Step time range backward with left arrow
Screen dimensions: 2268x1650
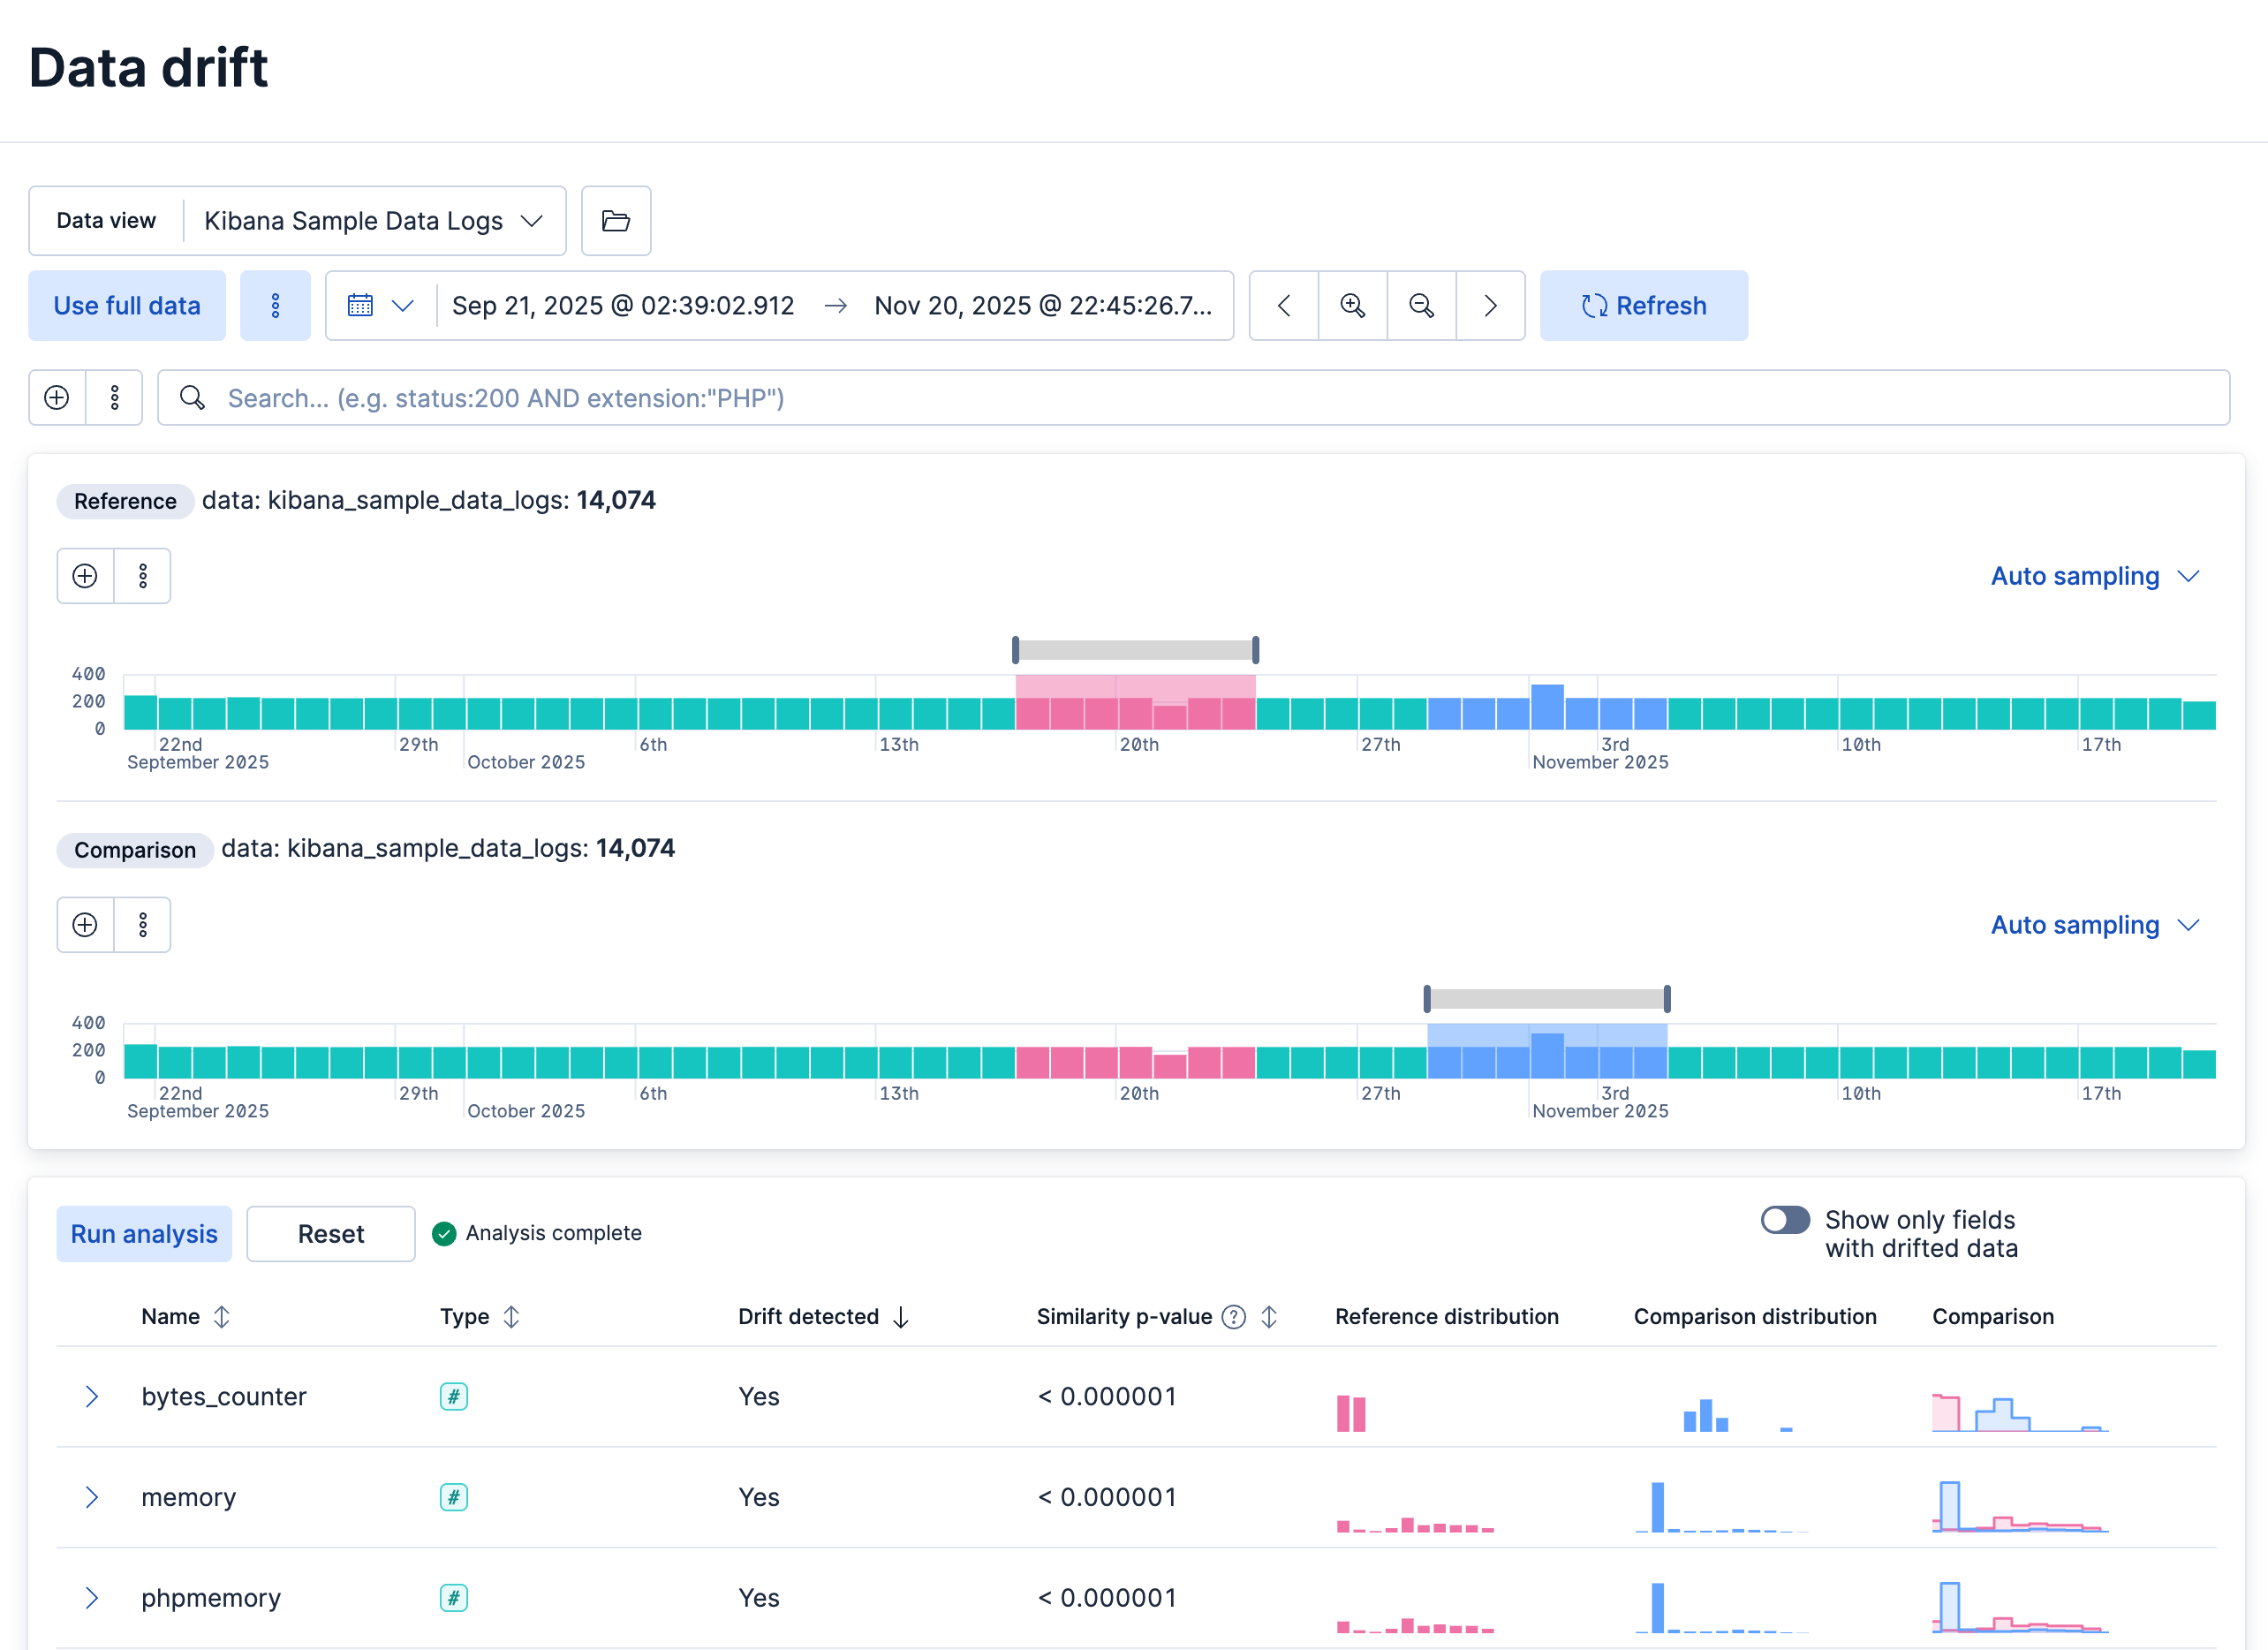coord(1284,306)
